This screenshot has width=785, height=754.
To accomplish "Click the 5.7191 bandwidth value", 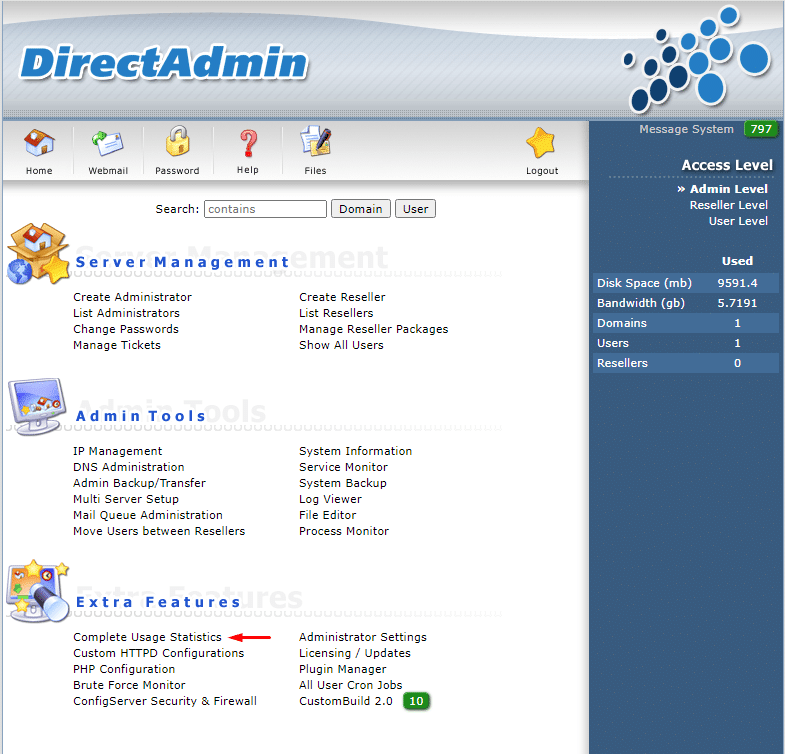I will tap(737, 303).
